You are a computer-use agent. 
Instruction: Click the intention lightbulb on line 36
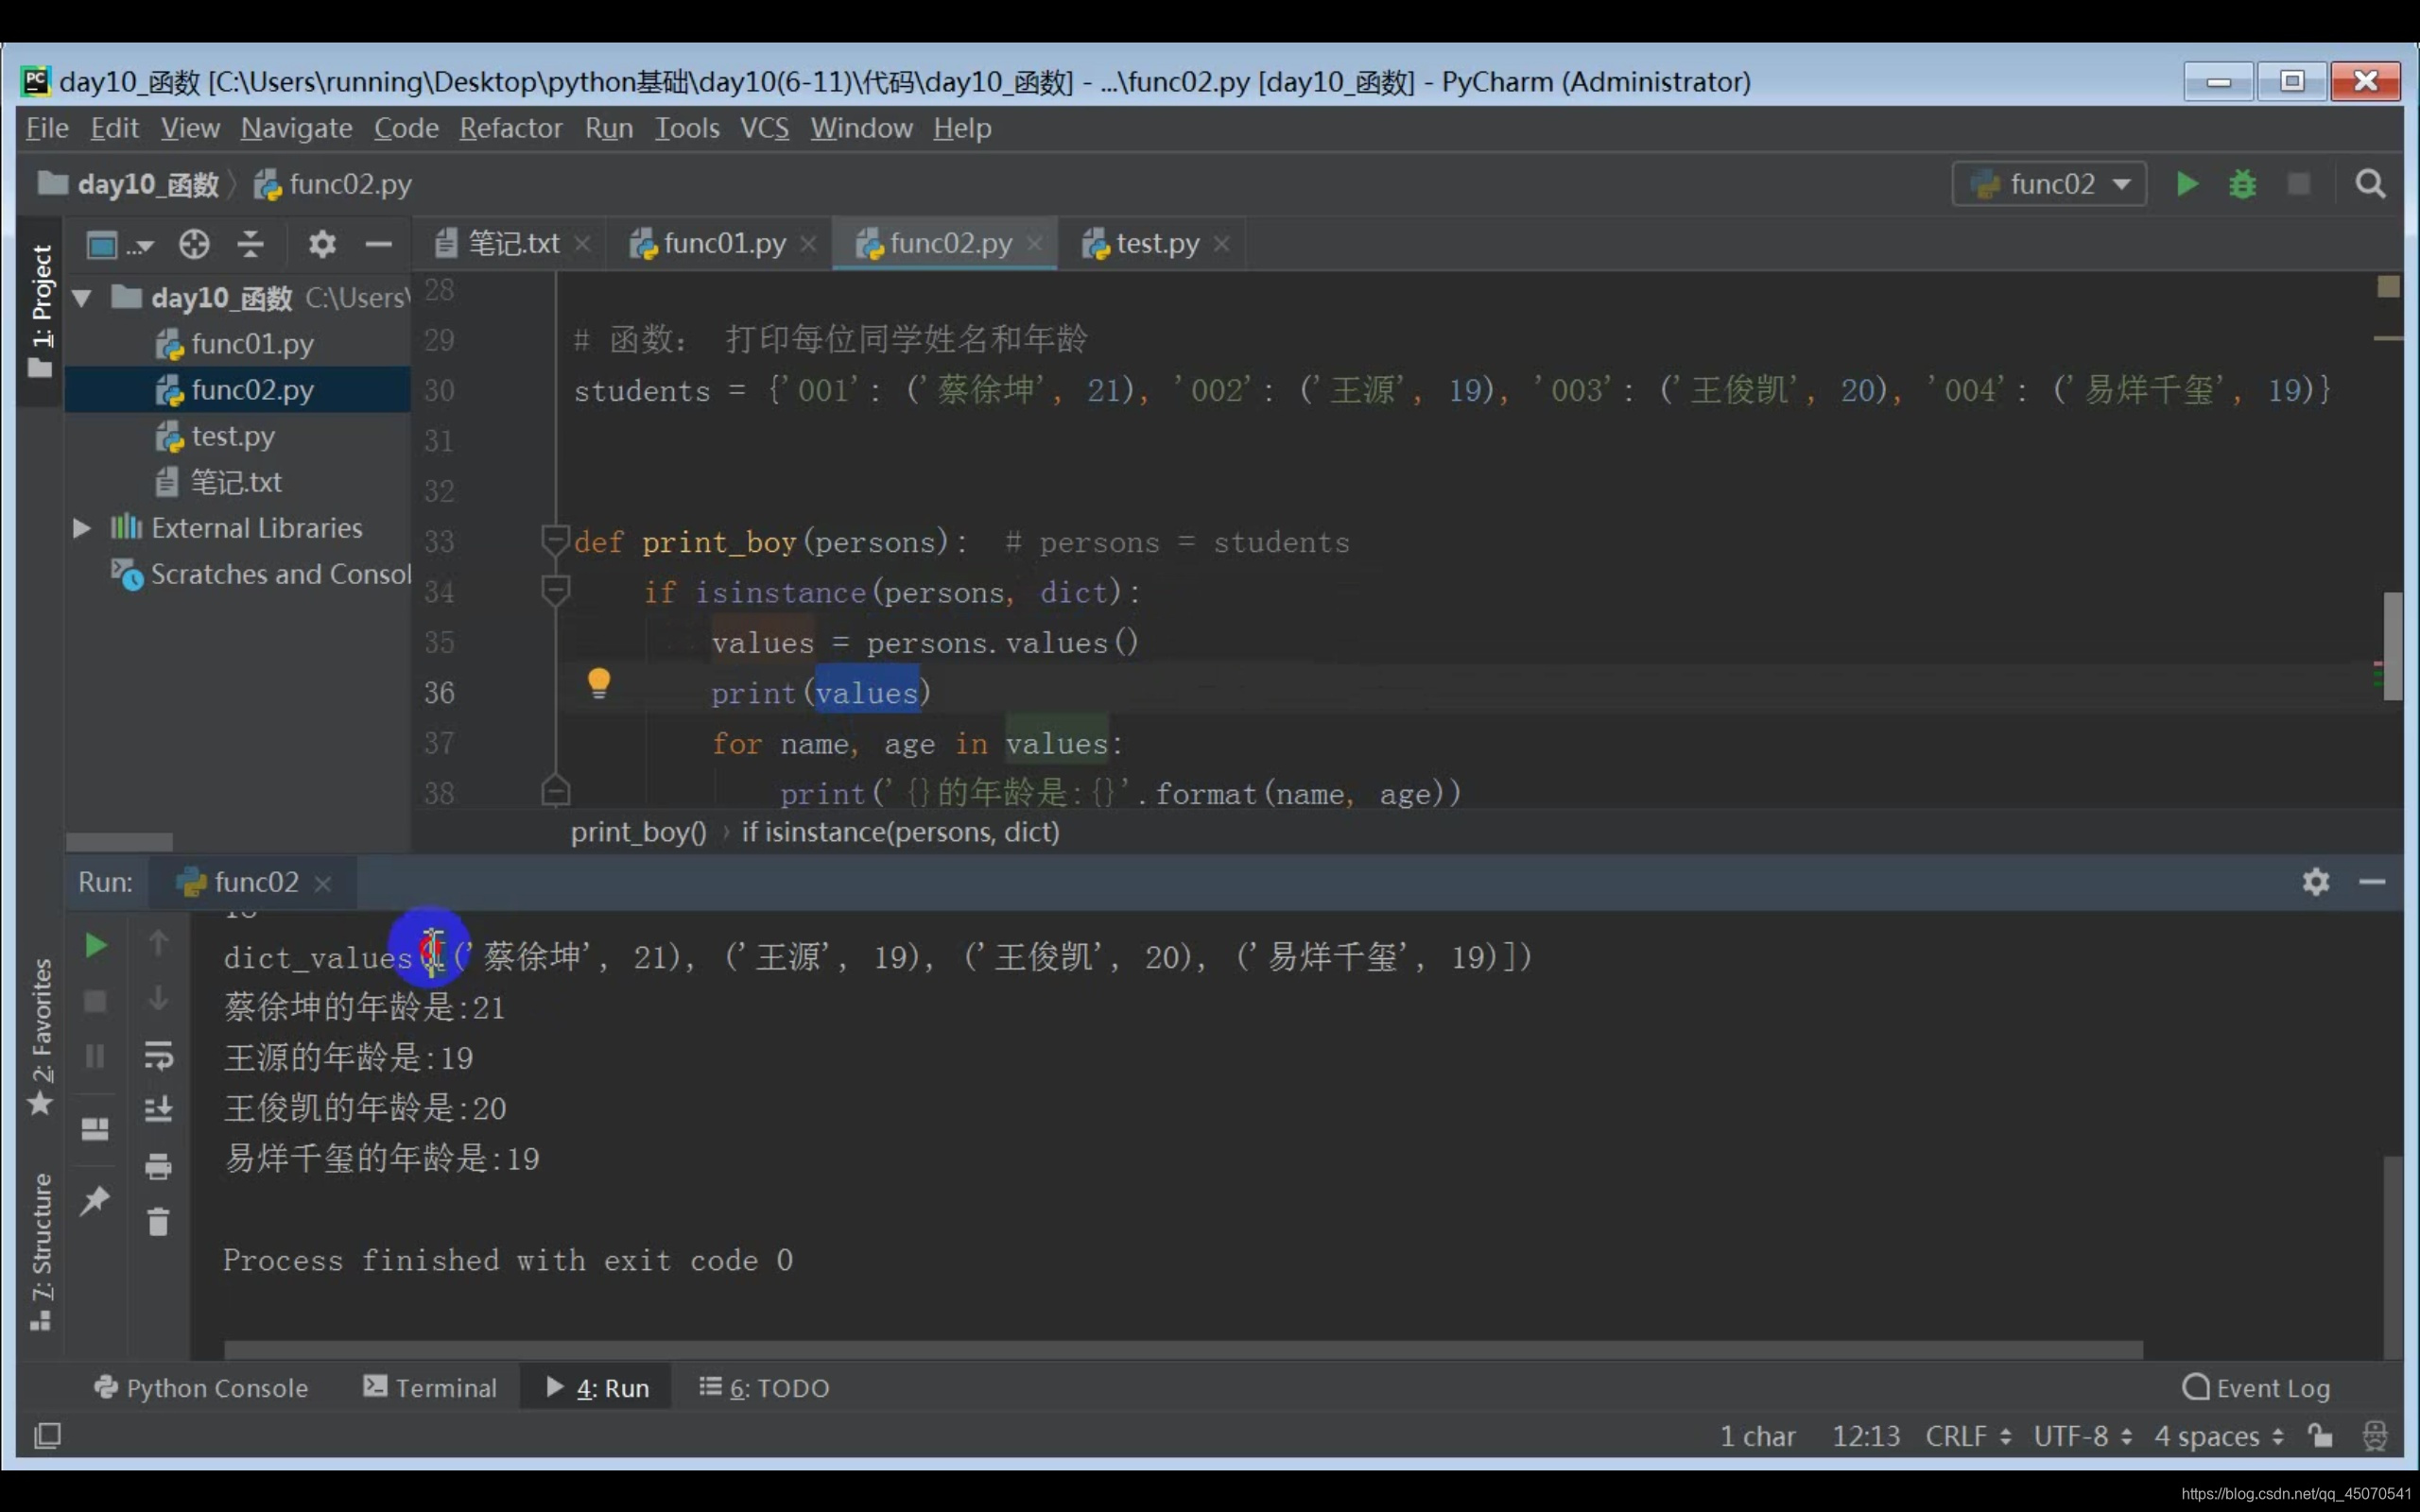pos(599,684)
